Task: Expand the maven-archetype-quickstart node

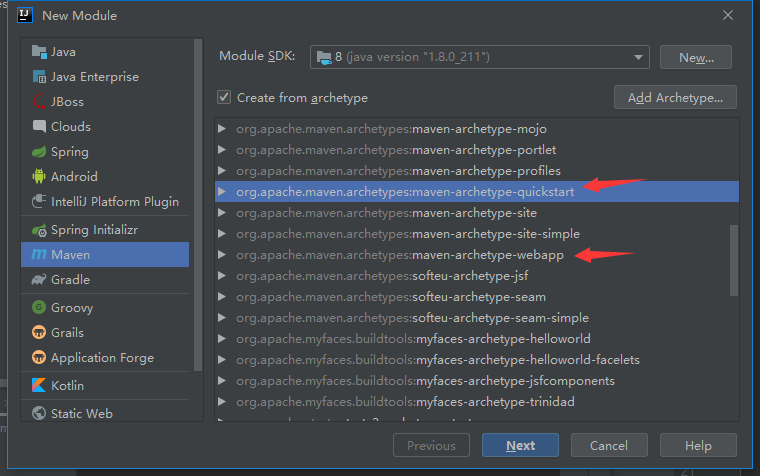Action: point(222,191)
